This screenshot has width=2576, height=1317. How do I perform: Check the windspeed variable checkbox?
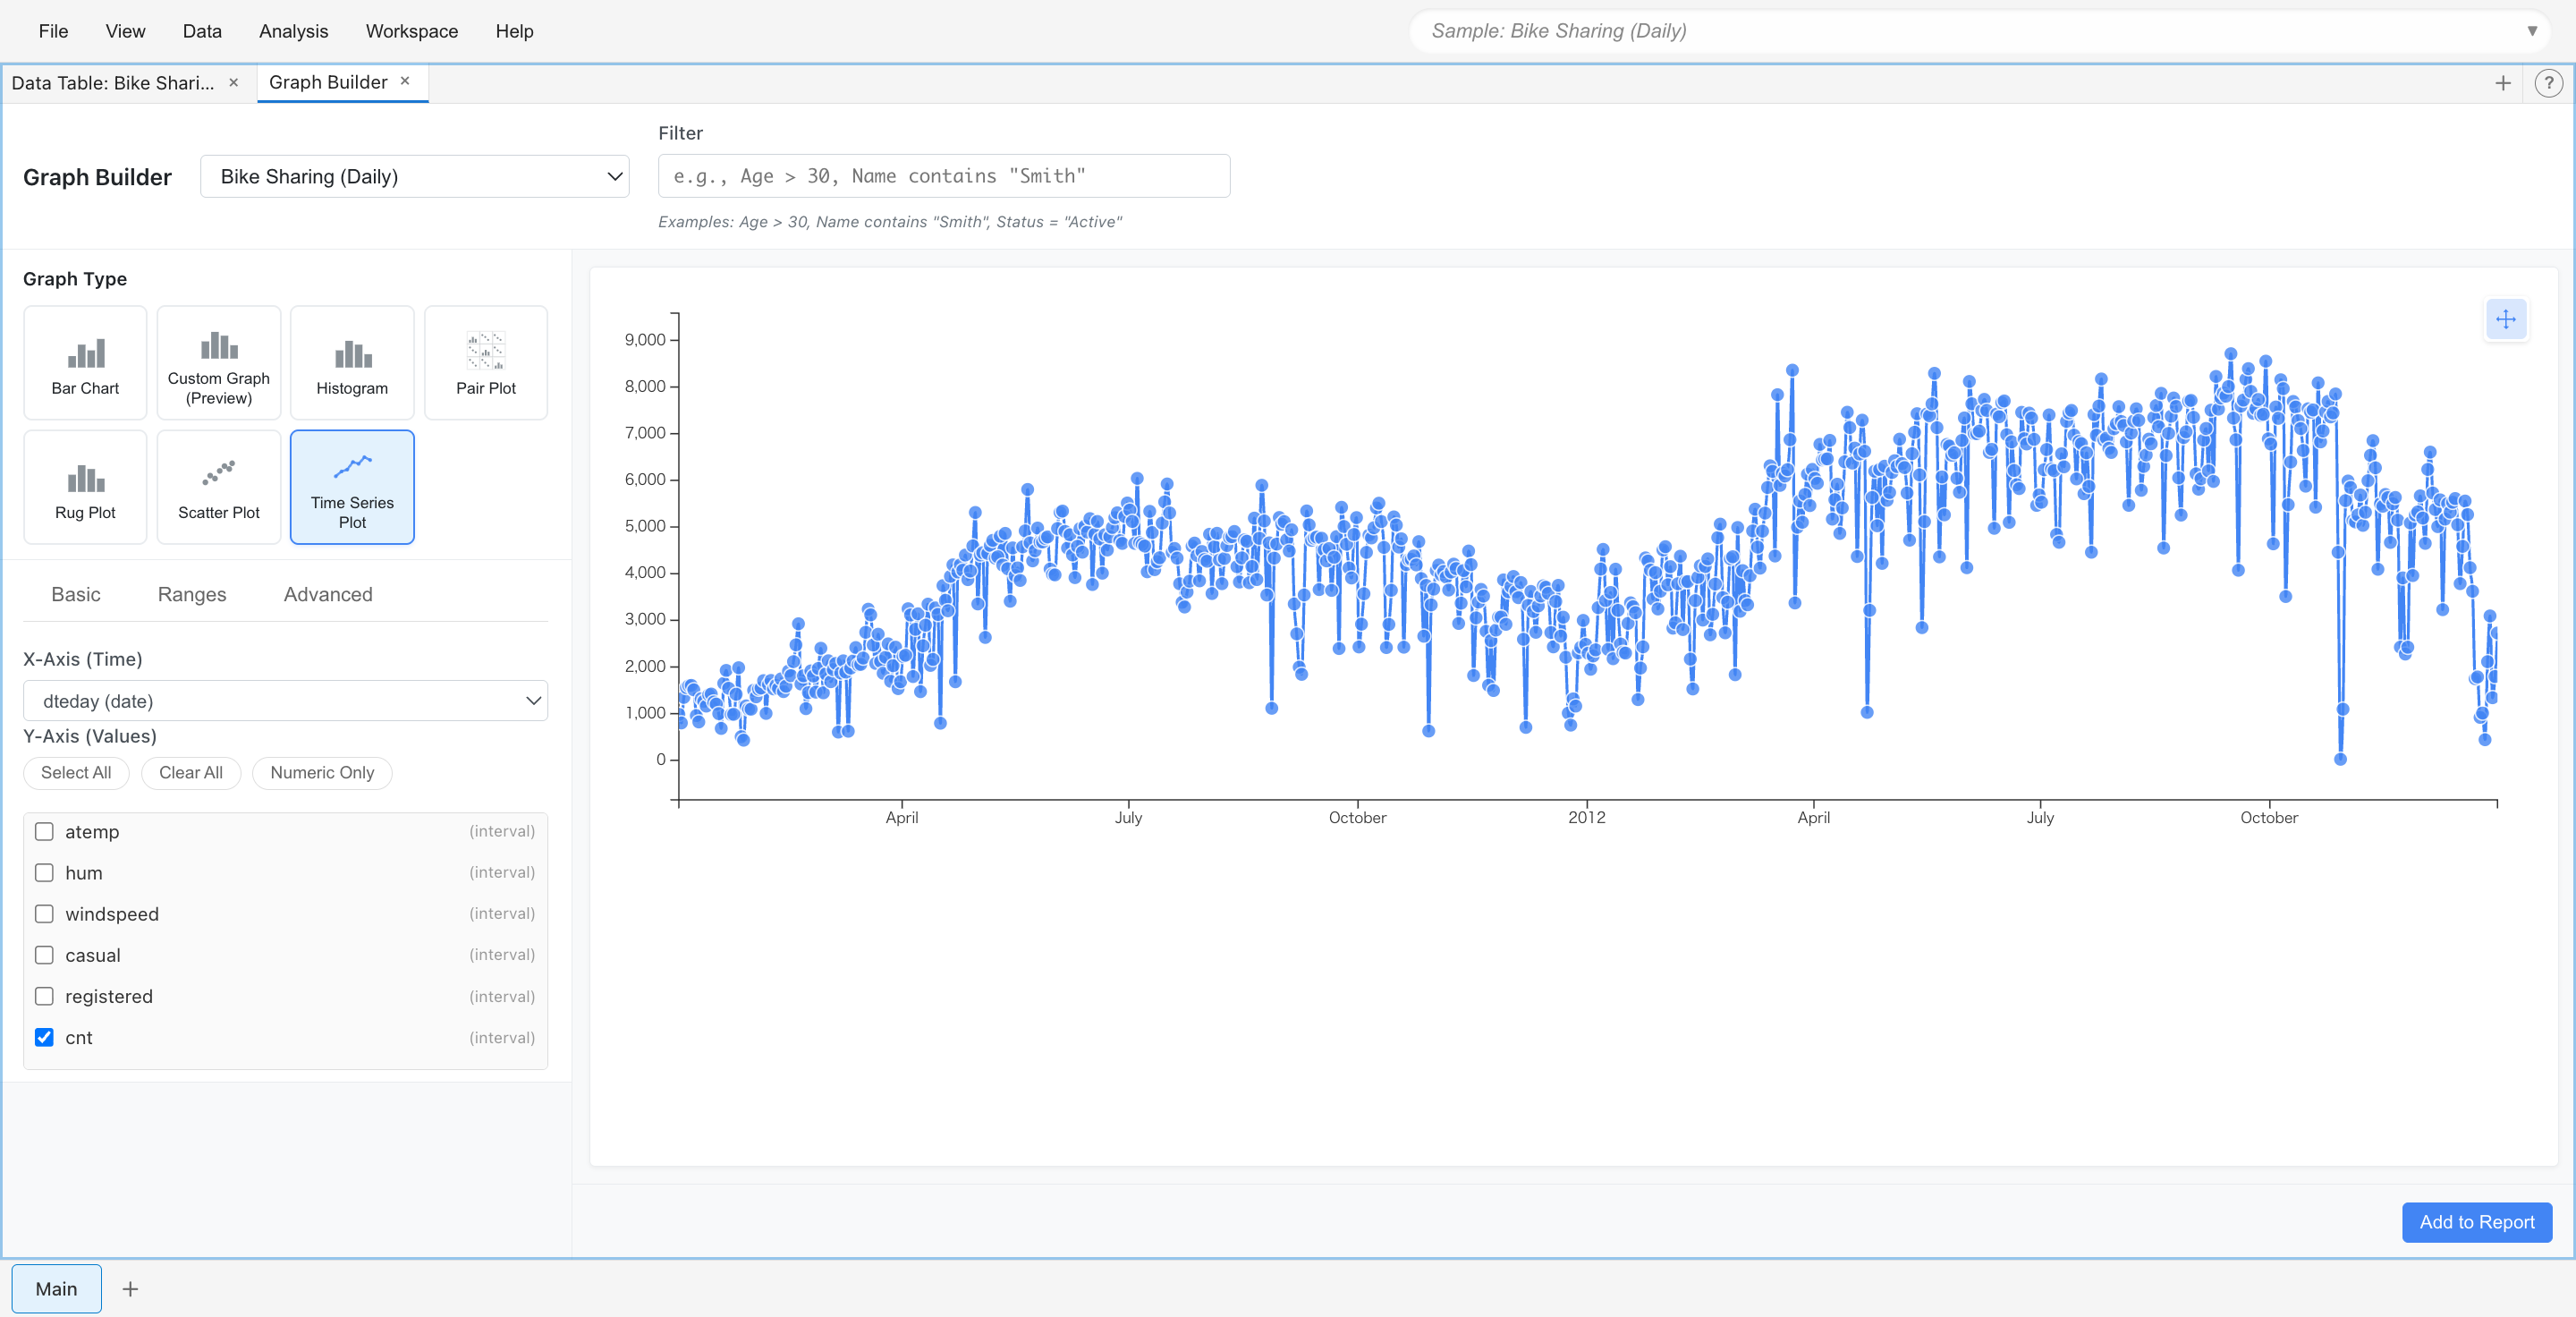click(44, 913)
